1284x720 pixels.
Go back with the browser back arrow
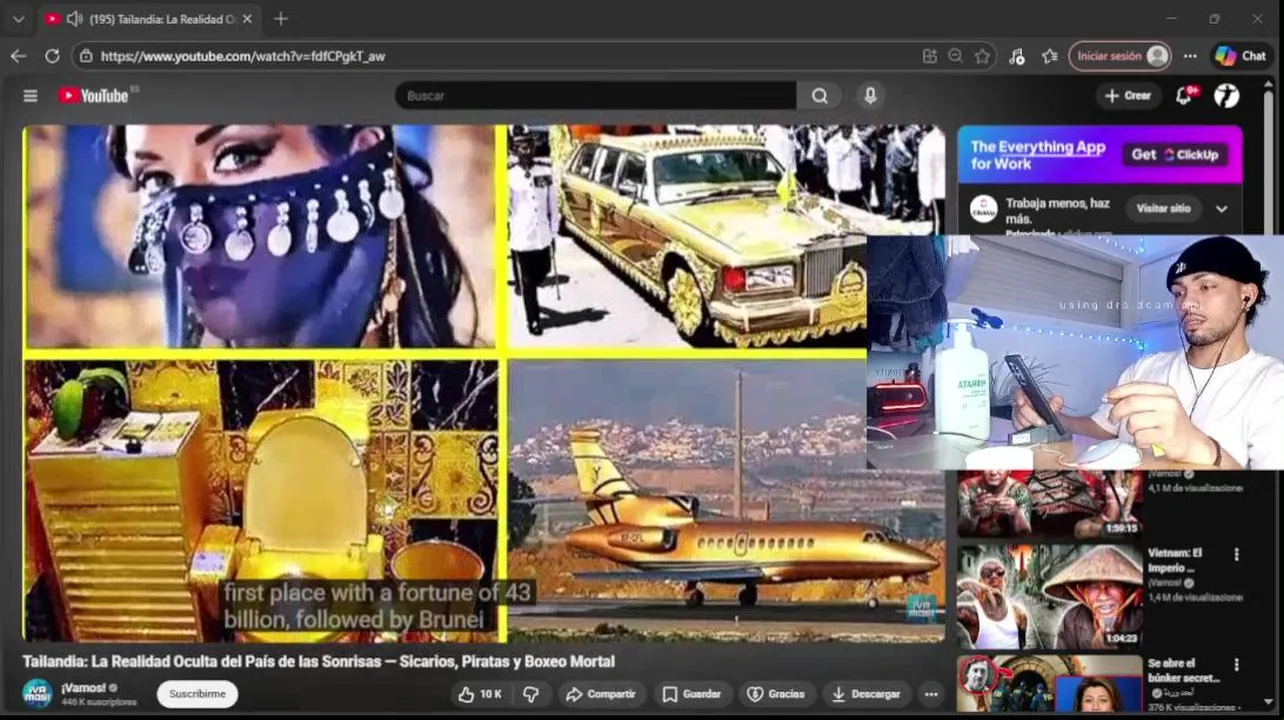pyautogui.click(x=18, y=56)
